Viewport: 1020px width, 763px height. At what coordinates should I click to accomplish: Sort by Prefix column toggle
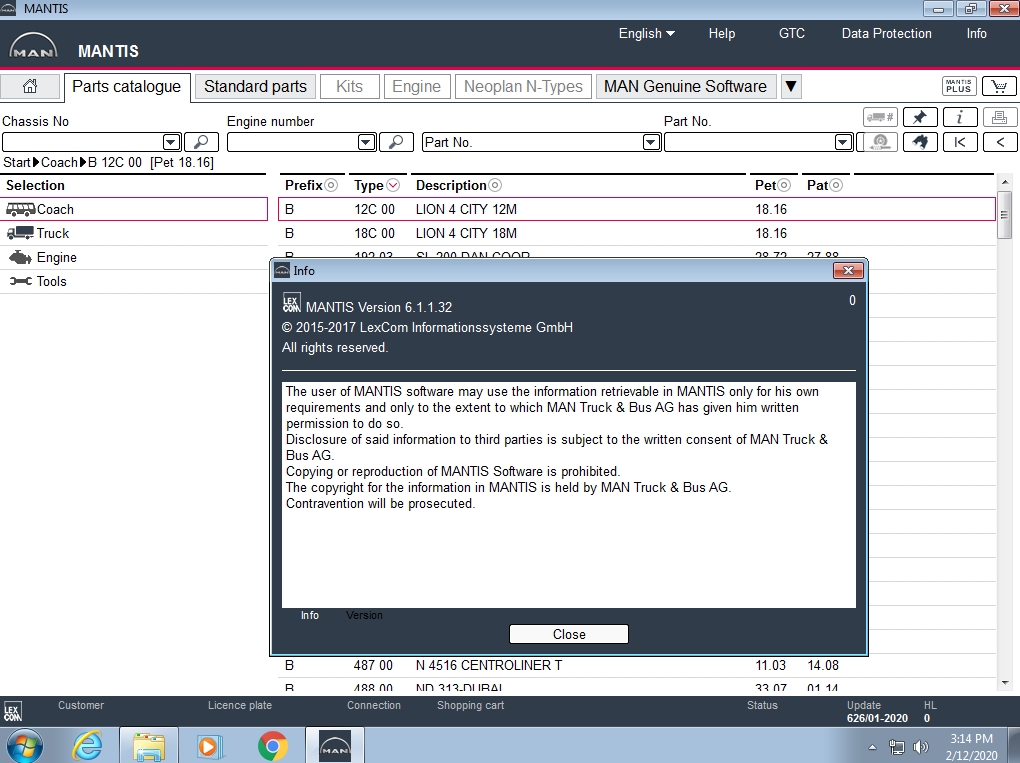point(331,185)
